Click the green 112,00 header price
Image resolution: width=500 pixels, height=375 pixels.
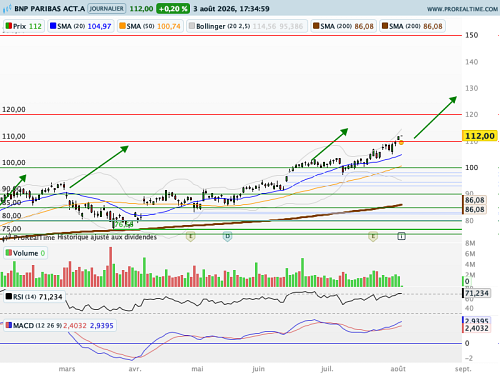click(x=141, y=9)
